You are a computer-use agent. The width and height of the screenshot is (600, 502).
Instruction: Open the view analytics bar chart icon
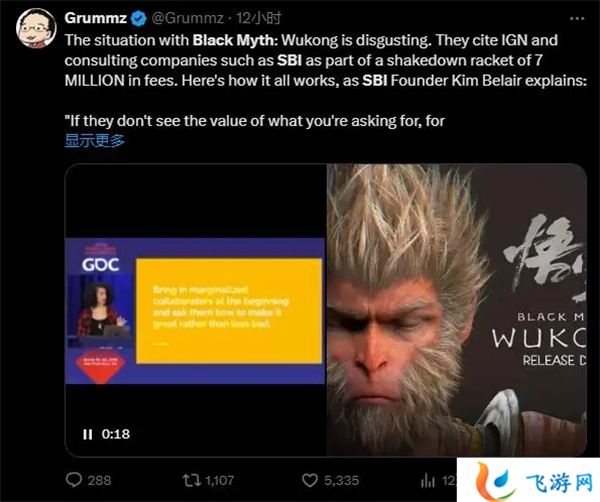[x=428, y=480]
